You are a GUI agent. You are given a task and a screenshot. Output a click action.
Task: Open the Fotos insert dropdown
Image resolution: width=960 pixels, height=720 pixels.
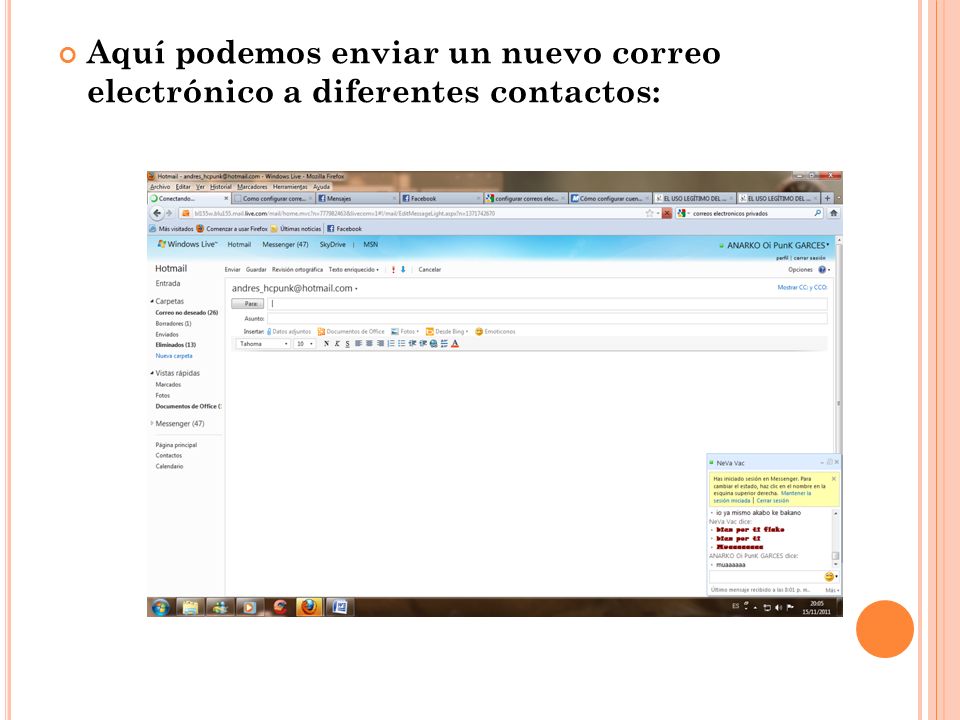click(405, 331)
